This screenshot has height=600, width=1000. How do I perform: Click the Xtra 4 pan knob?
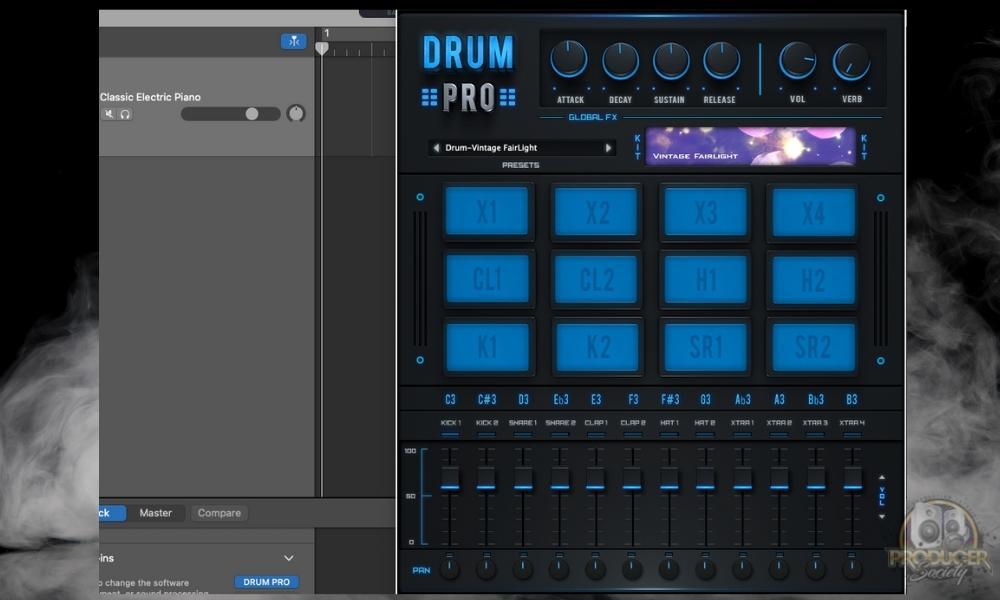(852, 568)
